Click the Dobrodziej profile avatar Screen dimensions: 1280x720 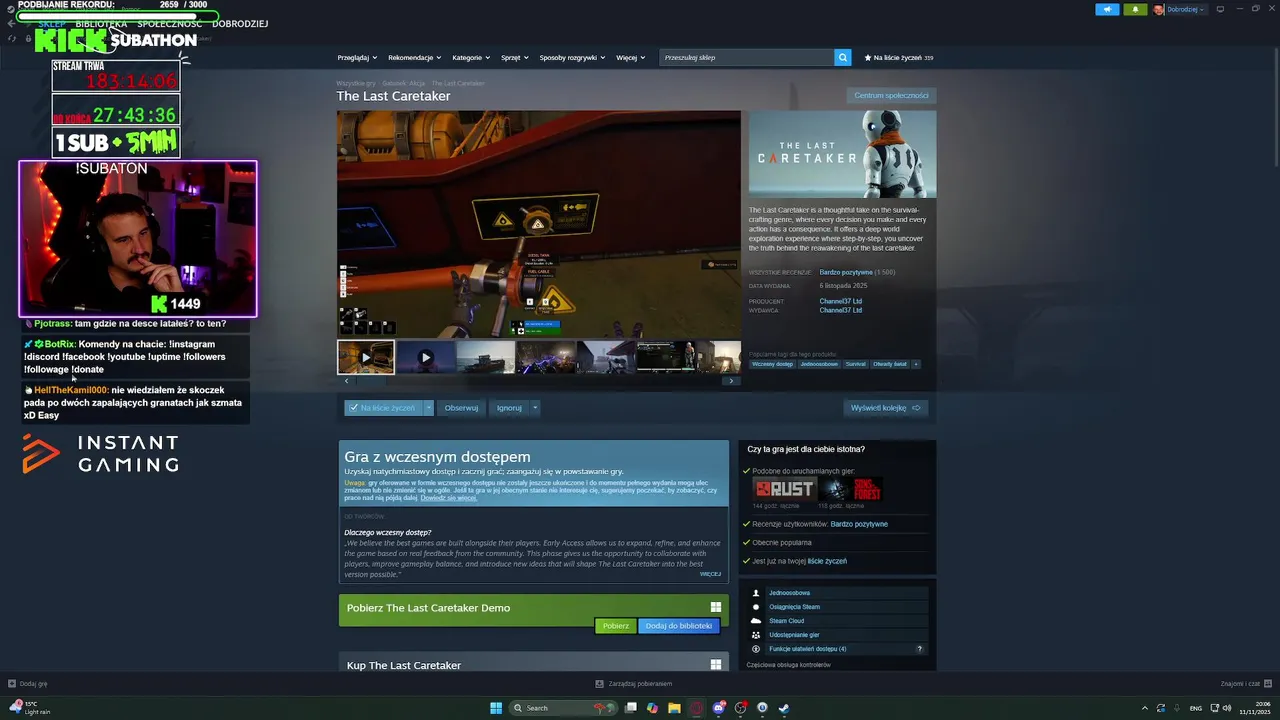tap(1159, 9)
